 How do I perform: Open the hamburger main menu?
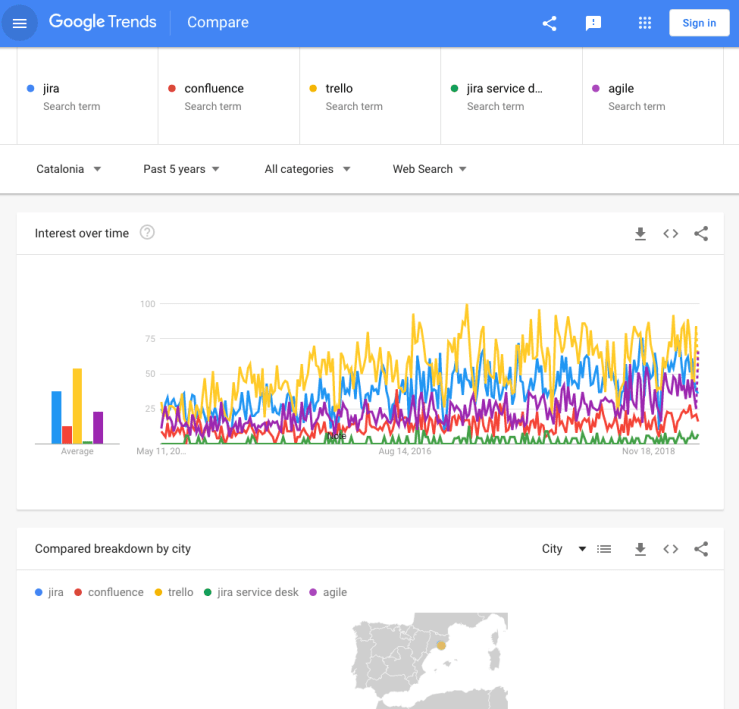20,23
